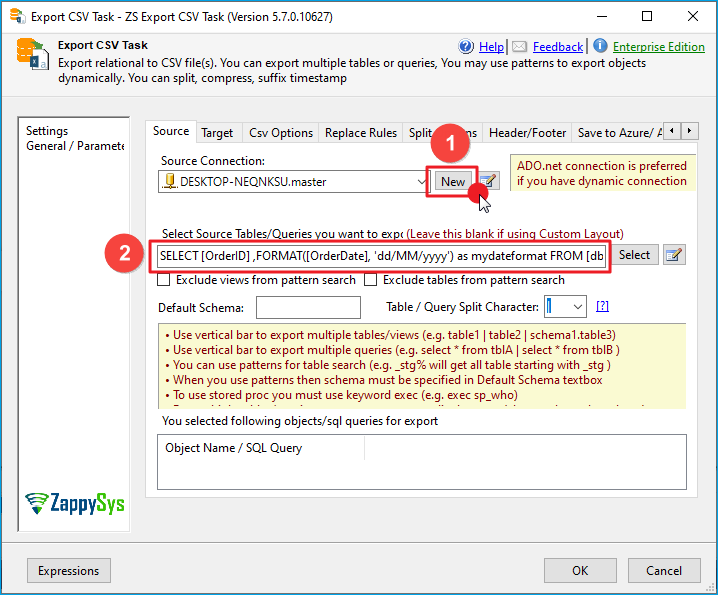718x595 pixels.
Task: Click the ZappySys logo
Action: [75, 502]
